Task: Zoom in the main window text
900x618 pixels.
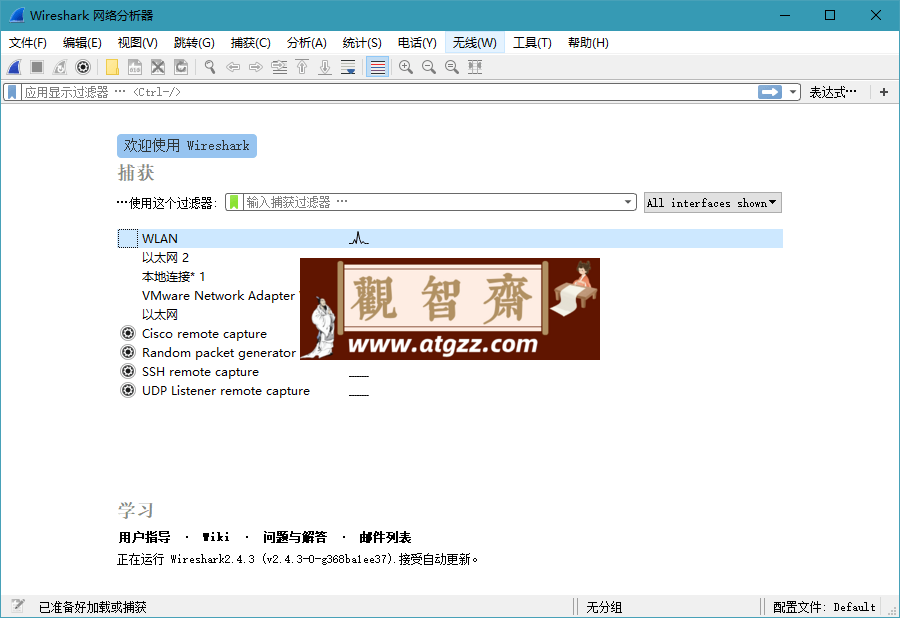Action: (406, 67)
